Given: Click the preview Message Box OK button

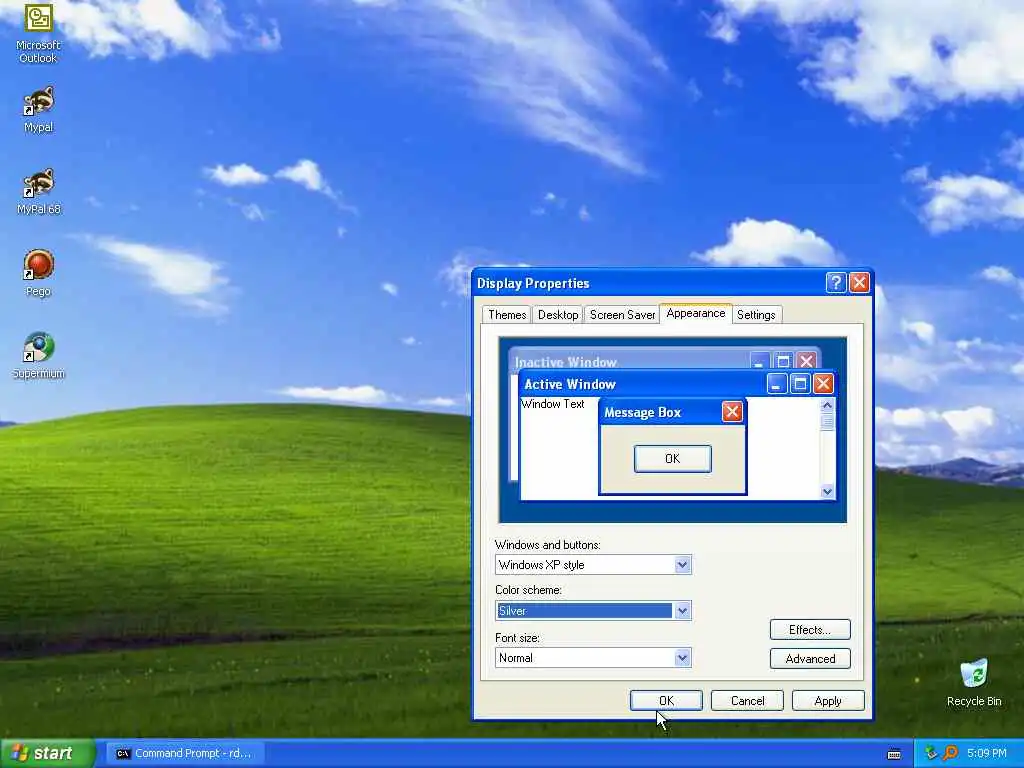Looking at the screenshot, I should pos(673,458).
